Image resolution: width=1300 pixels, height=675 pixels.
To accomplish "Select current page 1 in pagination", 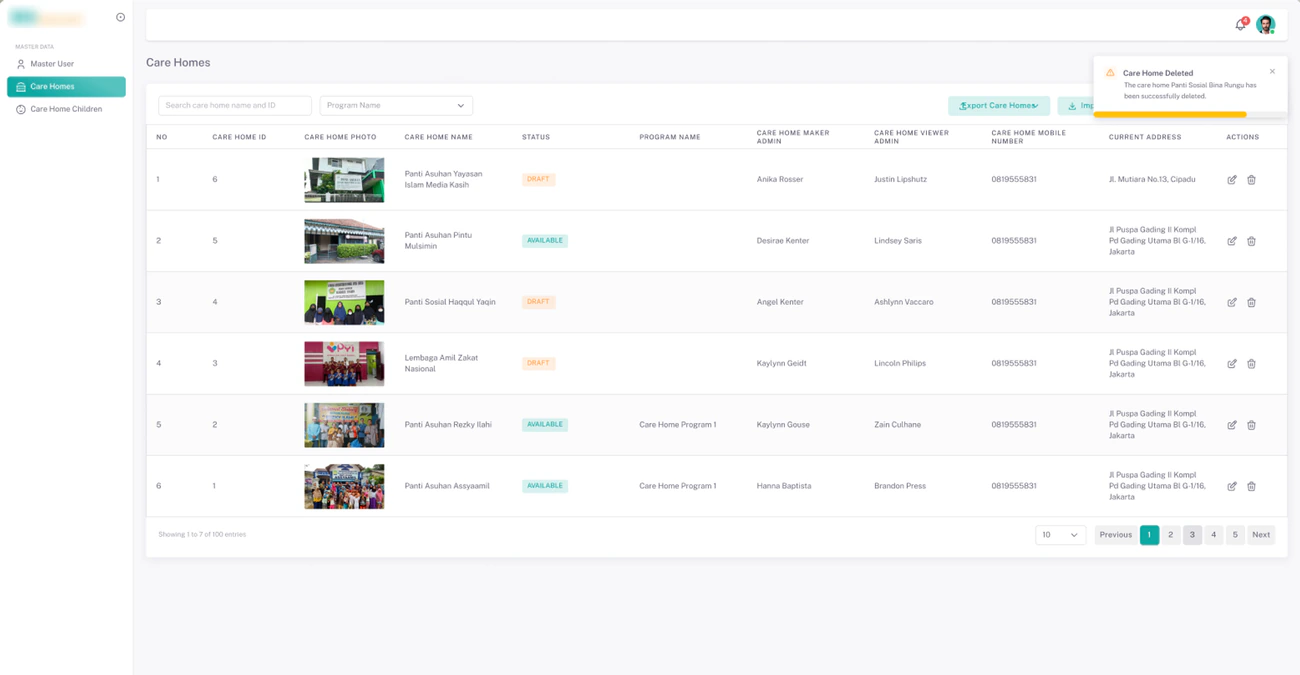I will click(1150, 535).
